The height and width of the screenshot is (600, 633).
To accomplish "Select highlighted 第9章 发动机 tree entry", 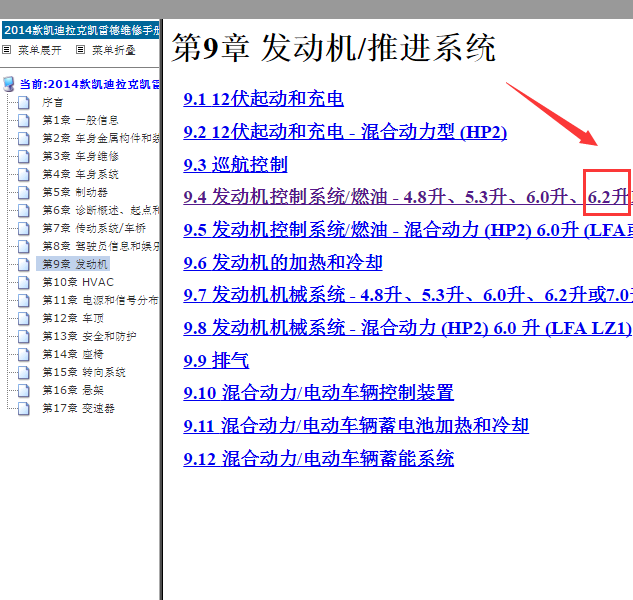I will coord(73,264).
